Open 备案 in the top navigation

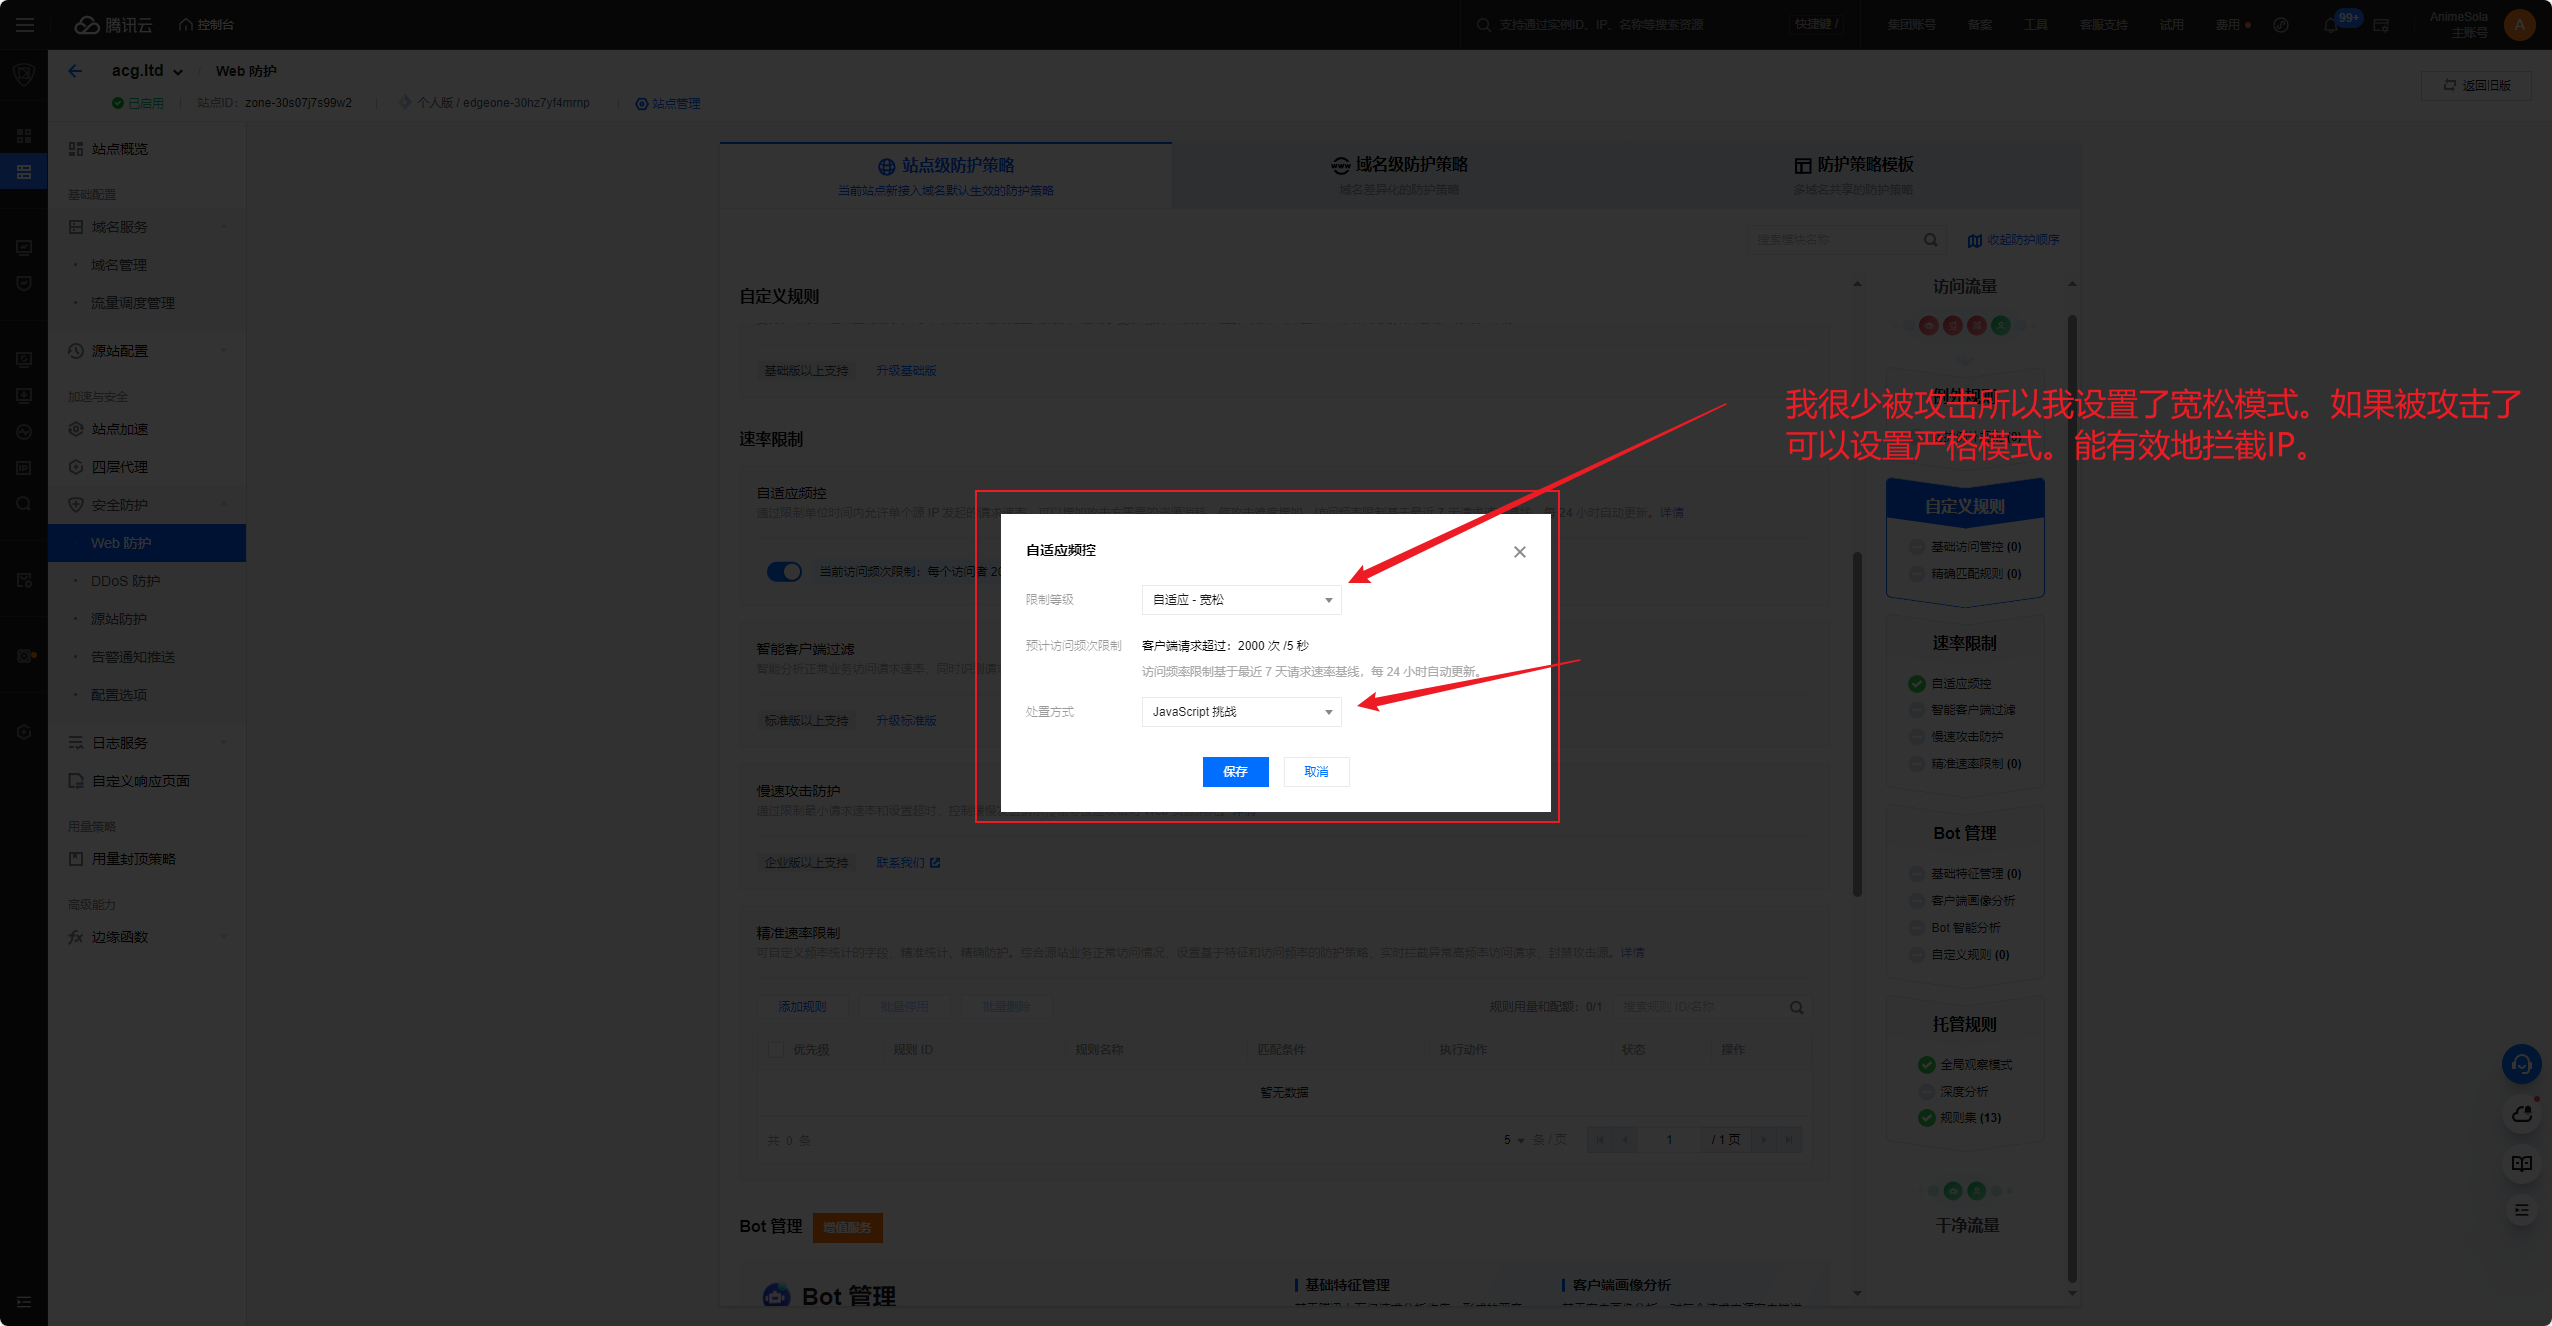click(1979, 25)
